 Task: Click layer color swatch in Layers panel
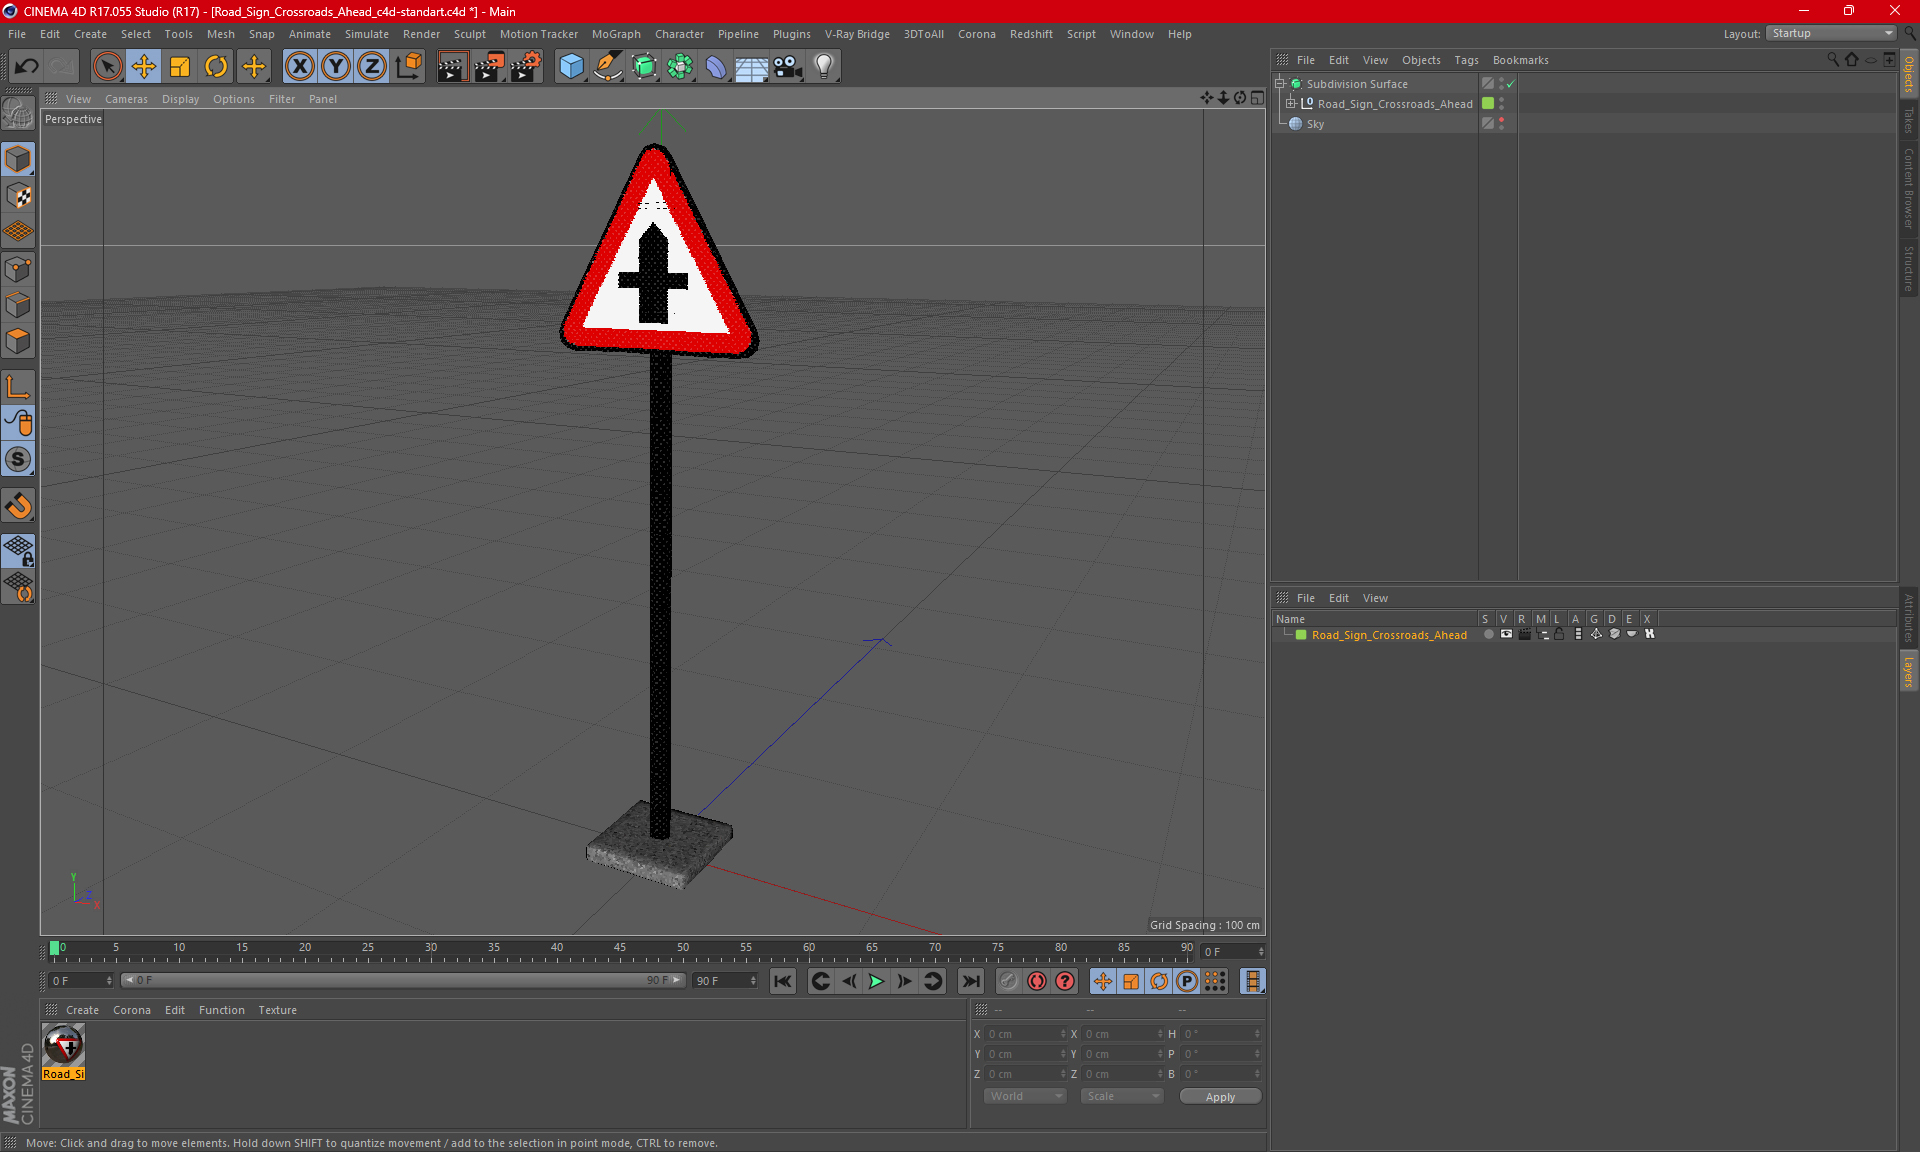(x=1301, y=635)
